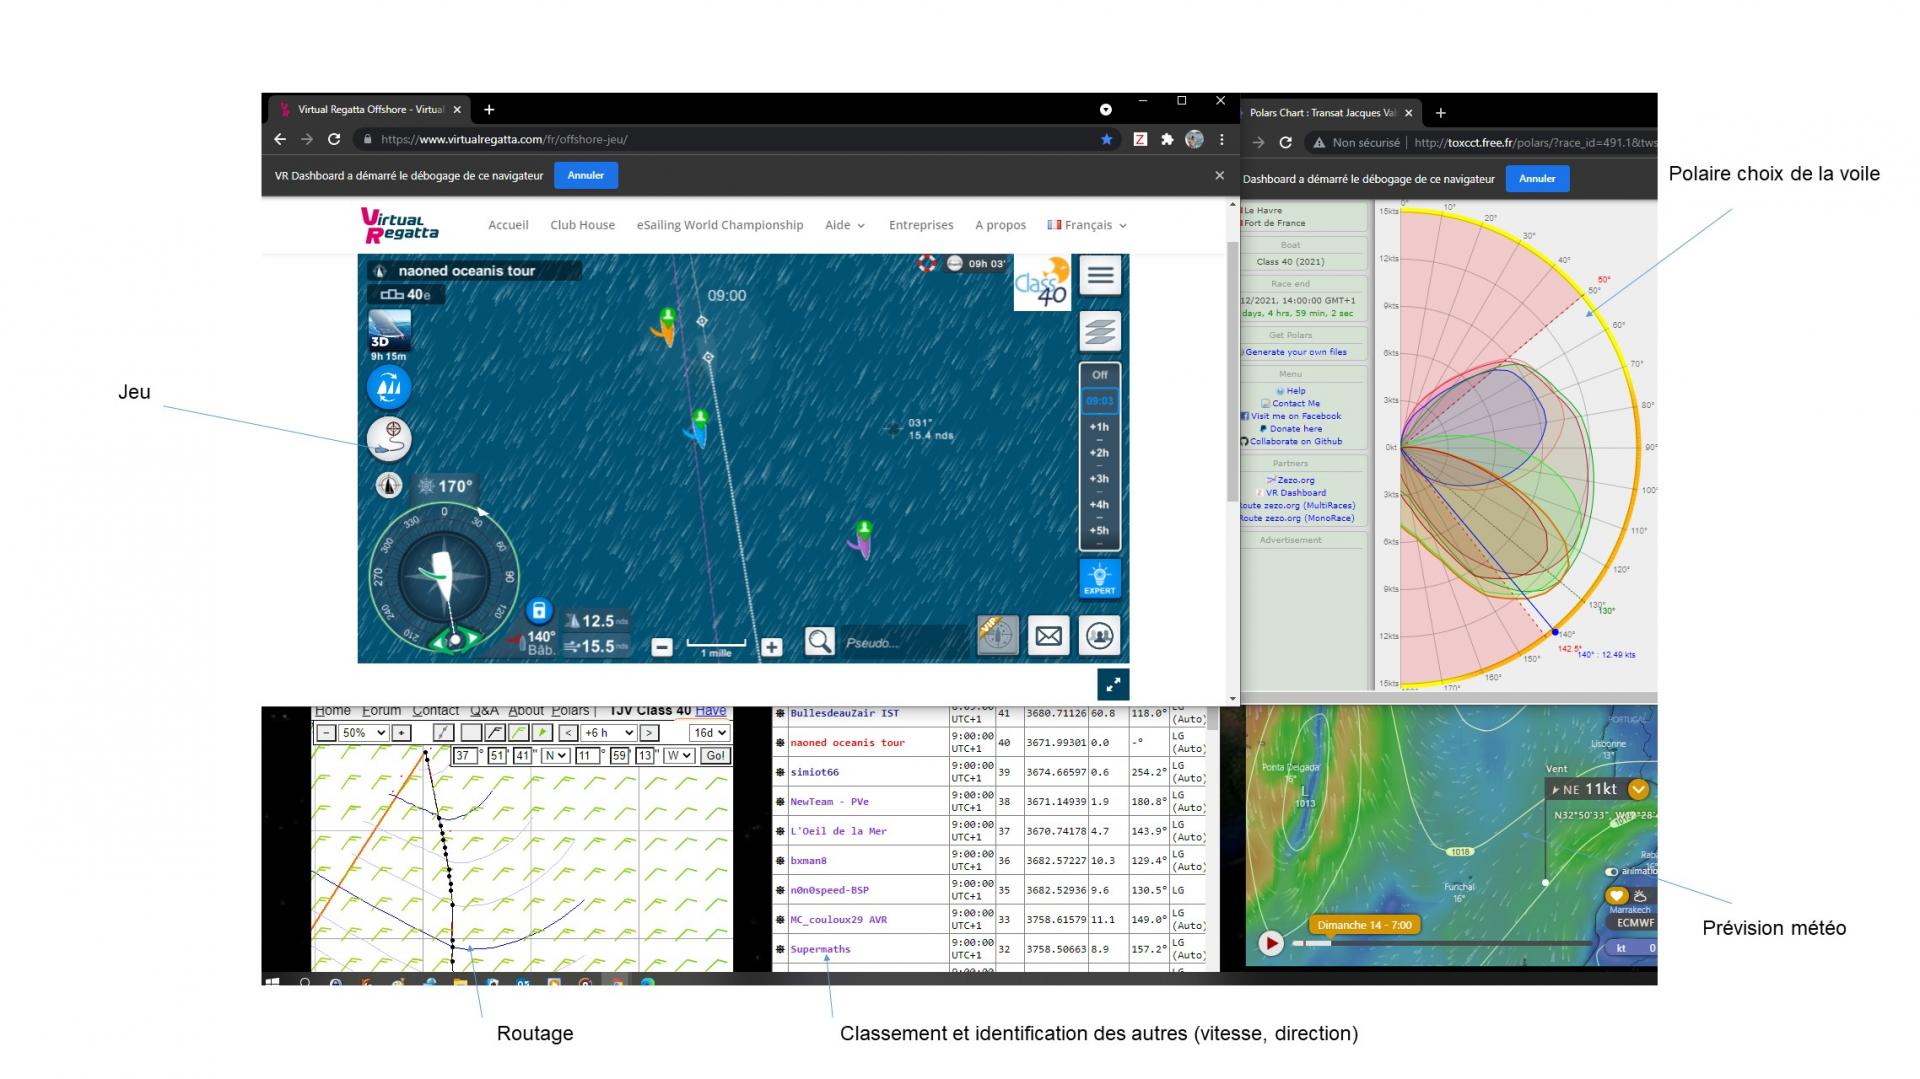Image resolution: width=1920 pixels, height=1079 pixels.
Task: Select +3h forecast step
Action: [x=1099, y=479]
